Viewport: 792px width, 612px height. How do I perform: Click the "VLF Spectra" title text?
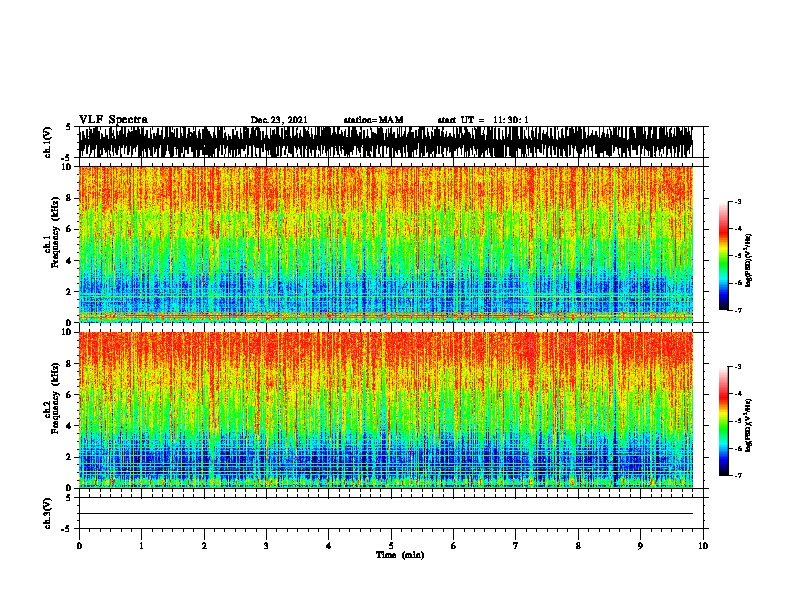tap(113, 120)
